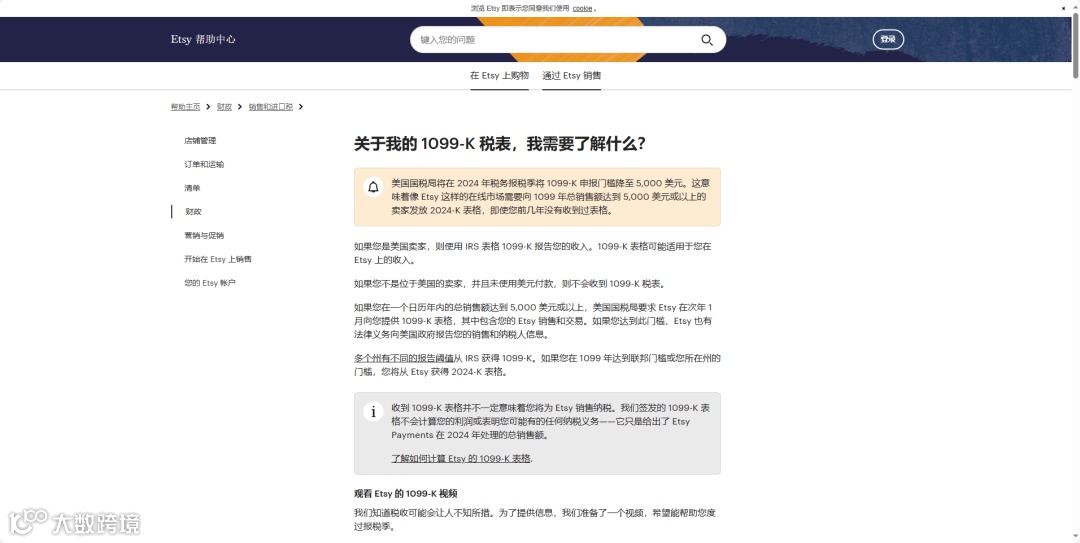Dismiss the cookie notice with the close icon
This screenshot has height=543, width=1080.
[x=1063, y=8]
